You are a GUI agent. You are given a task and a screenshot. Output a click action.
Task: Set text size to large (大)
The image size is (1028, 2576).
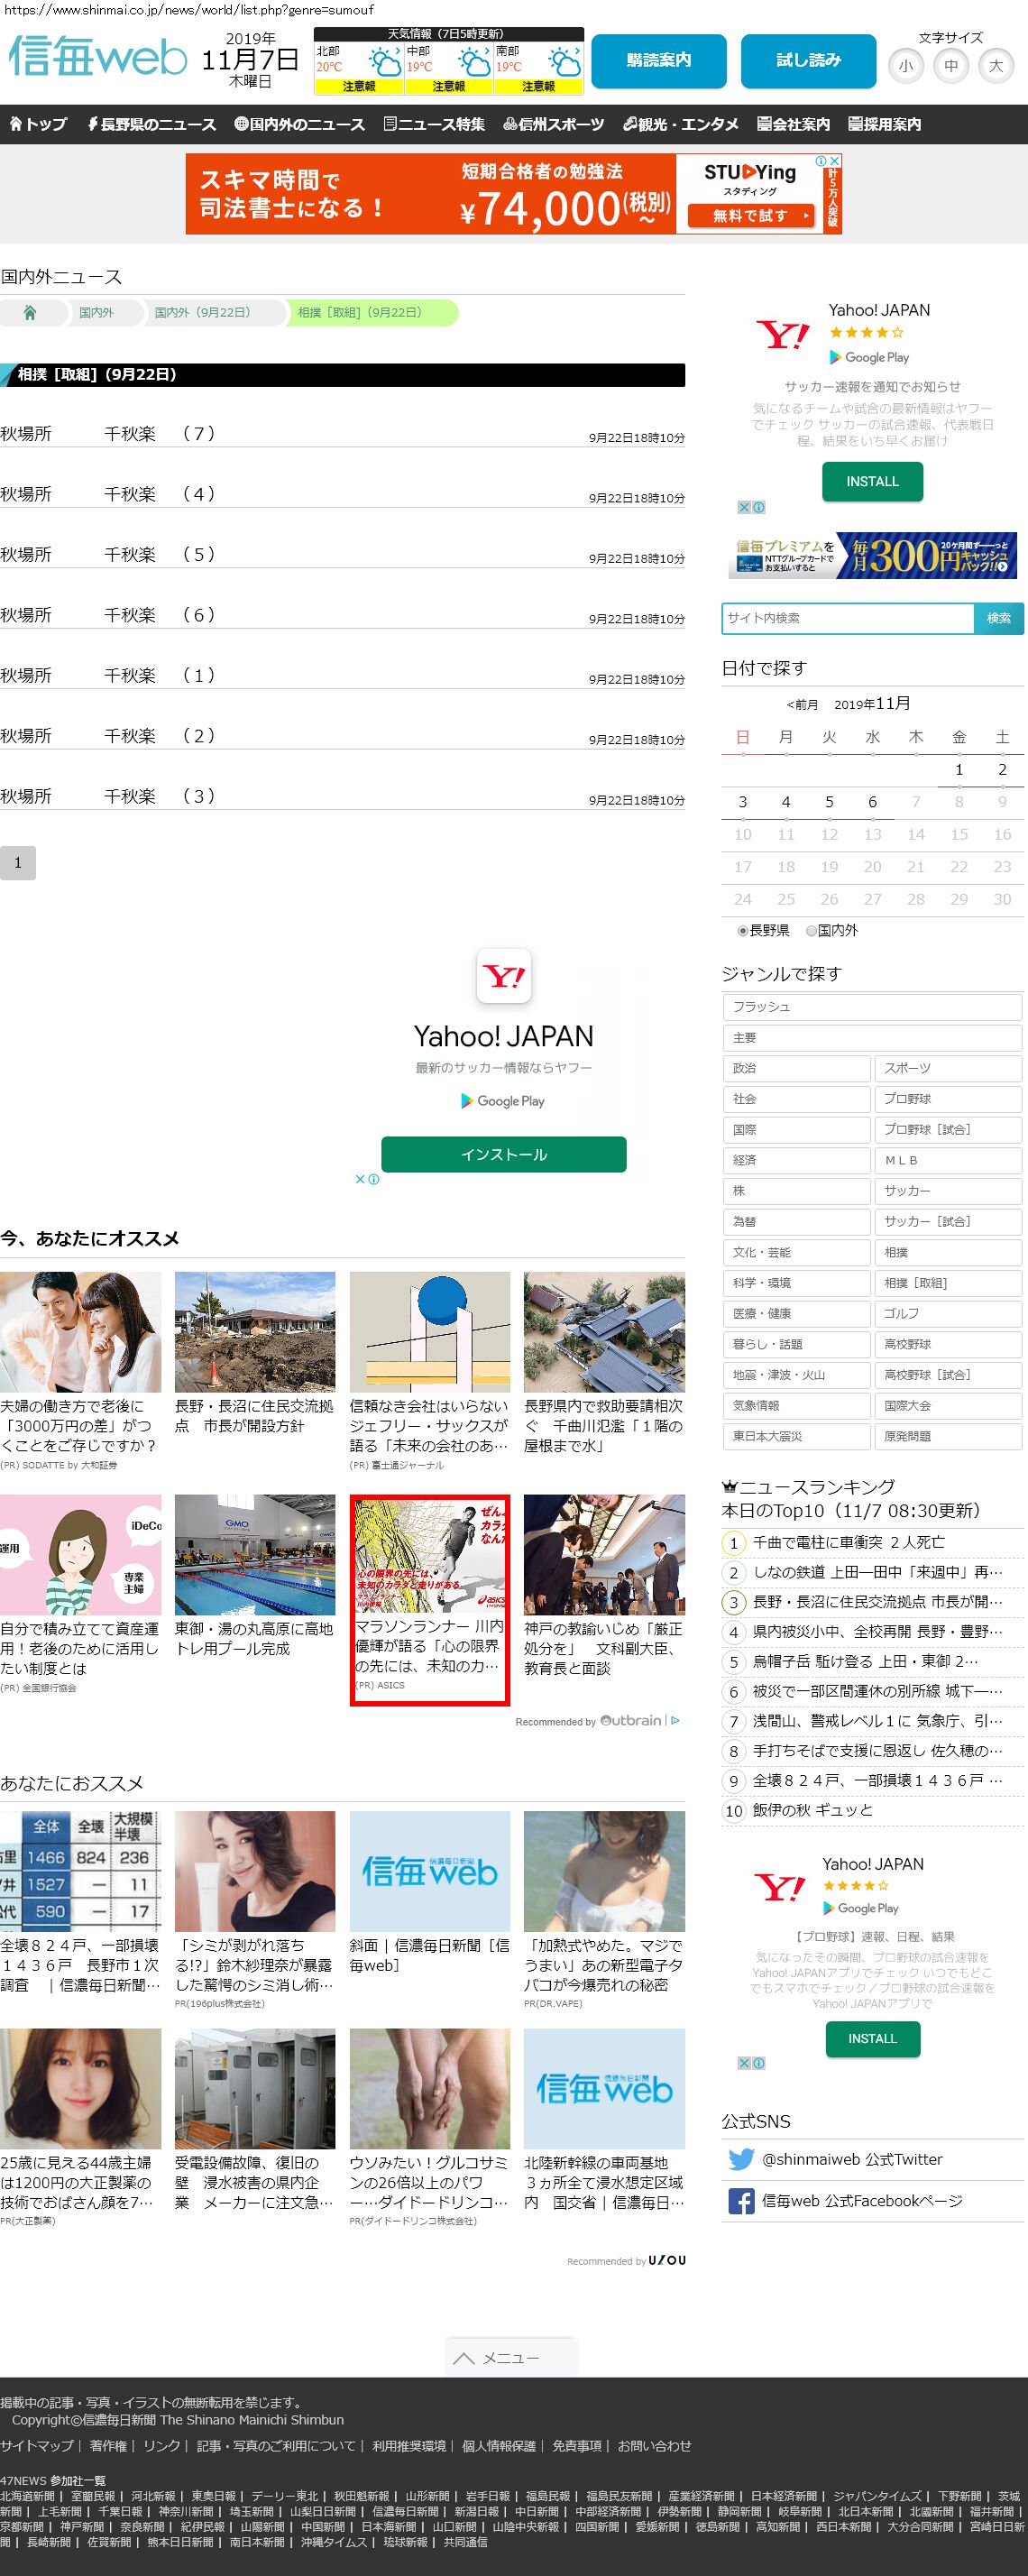[x=996, y=66]
